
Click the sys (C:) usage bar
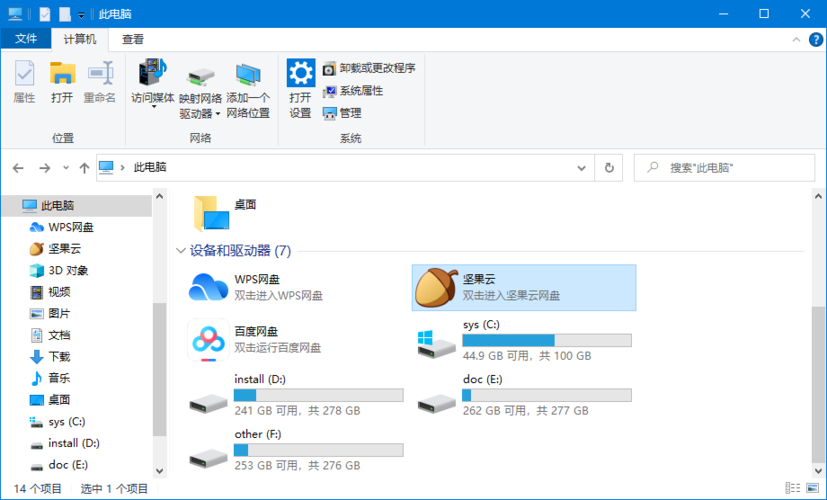click(x=547, y=340)
